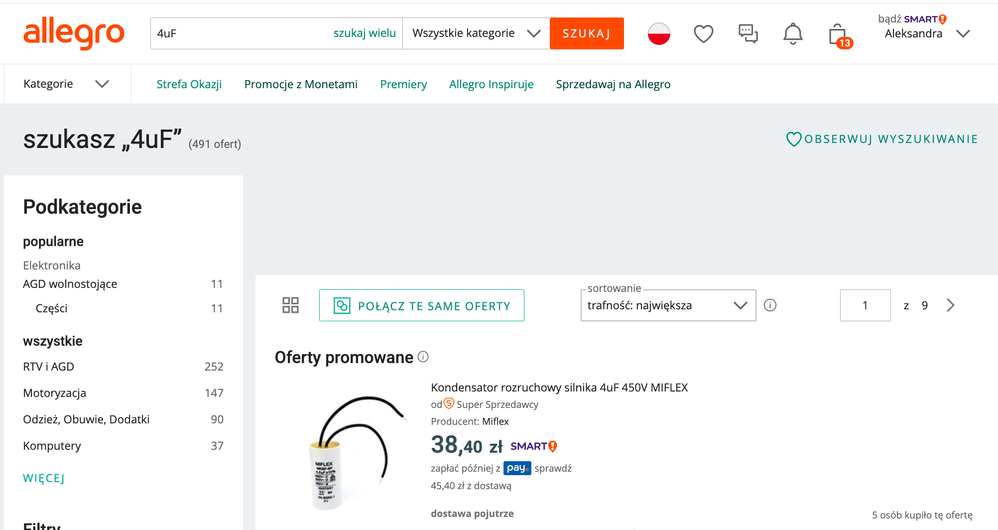Click WIĘCEJ to show more subcategories
Screen dimensions: 998x530
click(x=44, y=478)
